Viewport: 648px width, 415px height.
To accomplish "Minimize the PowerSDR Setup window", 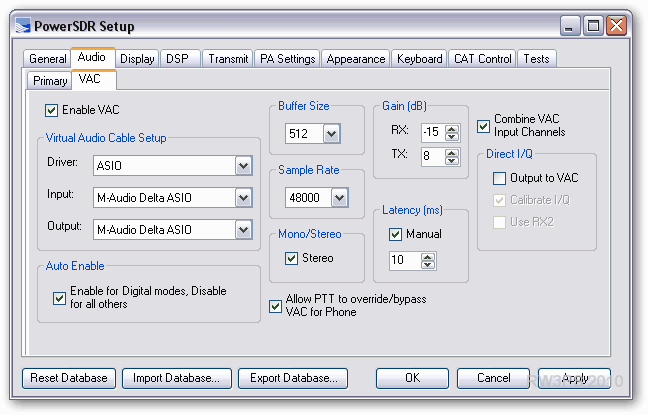I will [x=570, y=26].
